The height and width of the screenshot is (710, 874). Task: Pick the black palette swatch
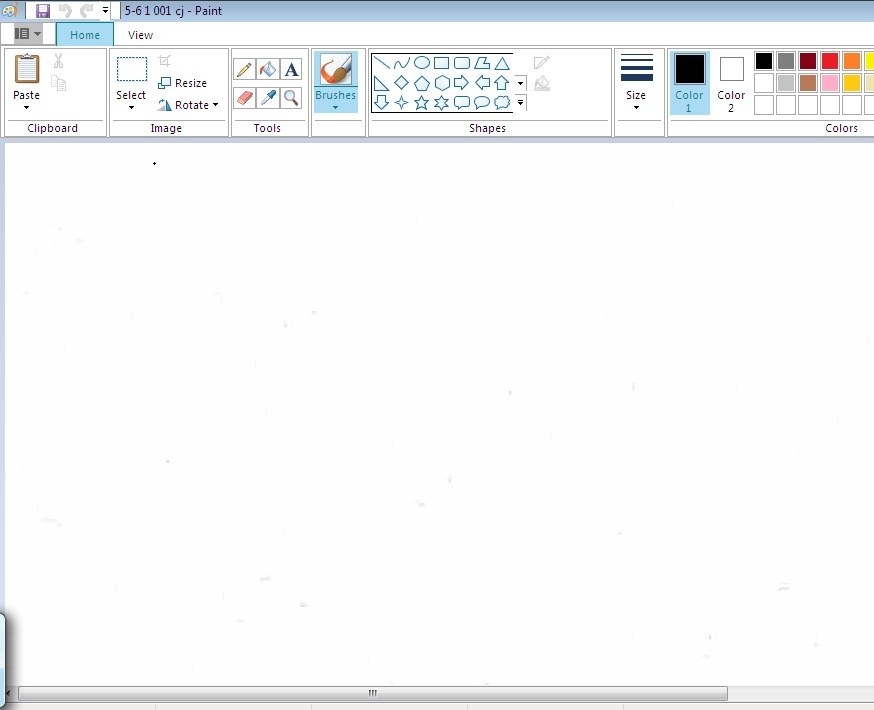click(x=764, y=61)
